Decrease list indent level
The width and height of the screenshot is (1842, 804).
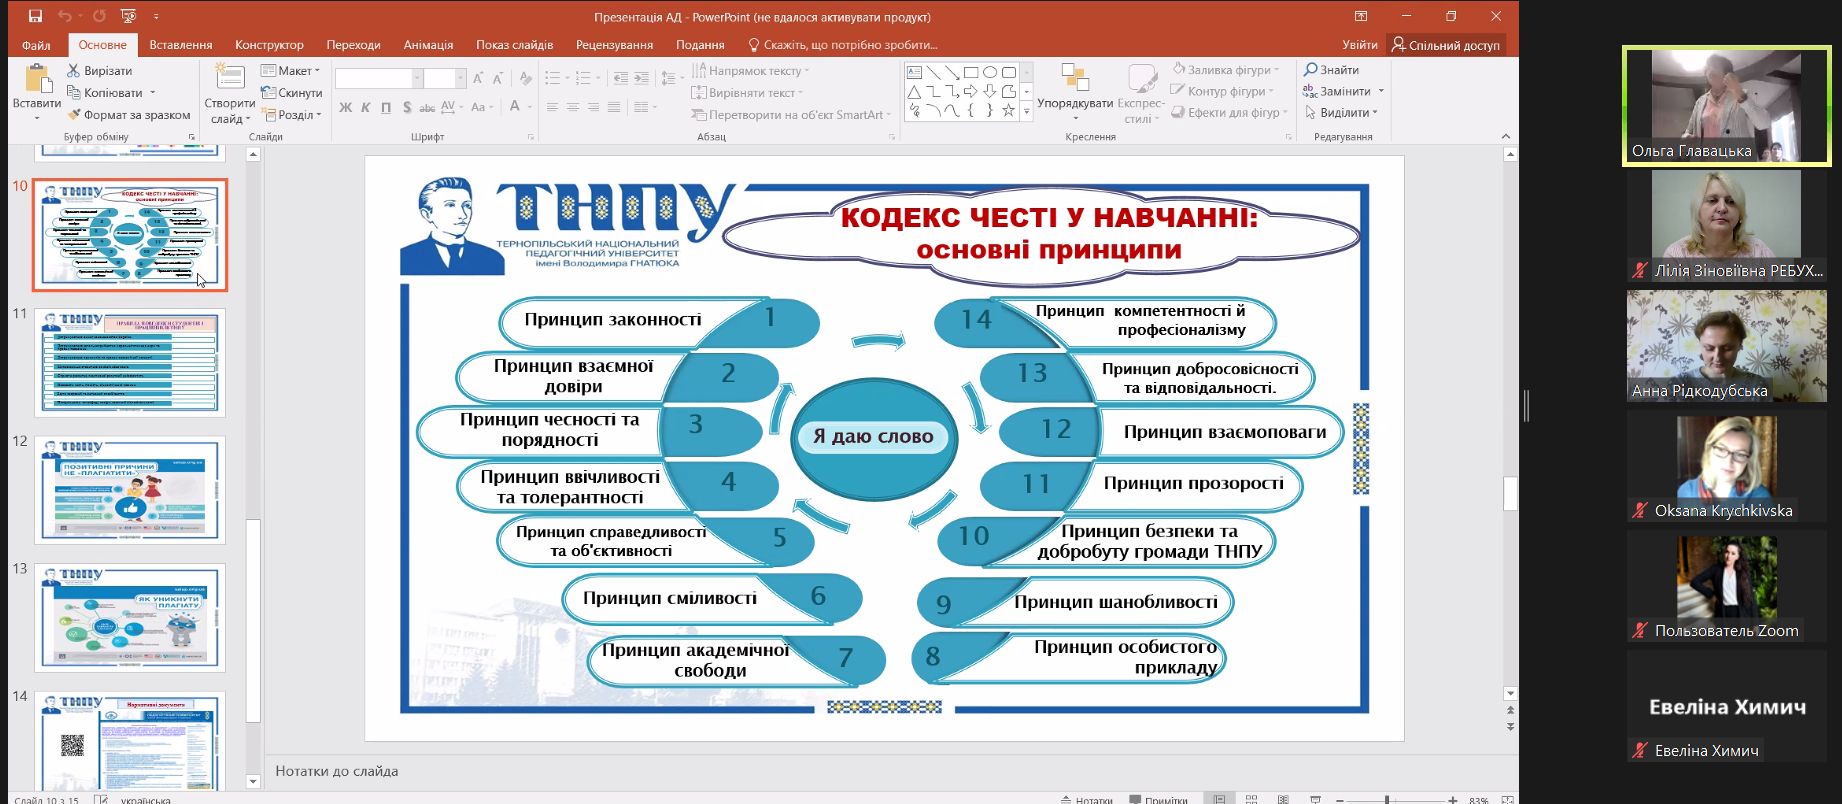click(x=621, y=78)
